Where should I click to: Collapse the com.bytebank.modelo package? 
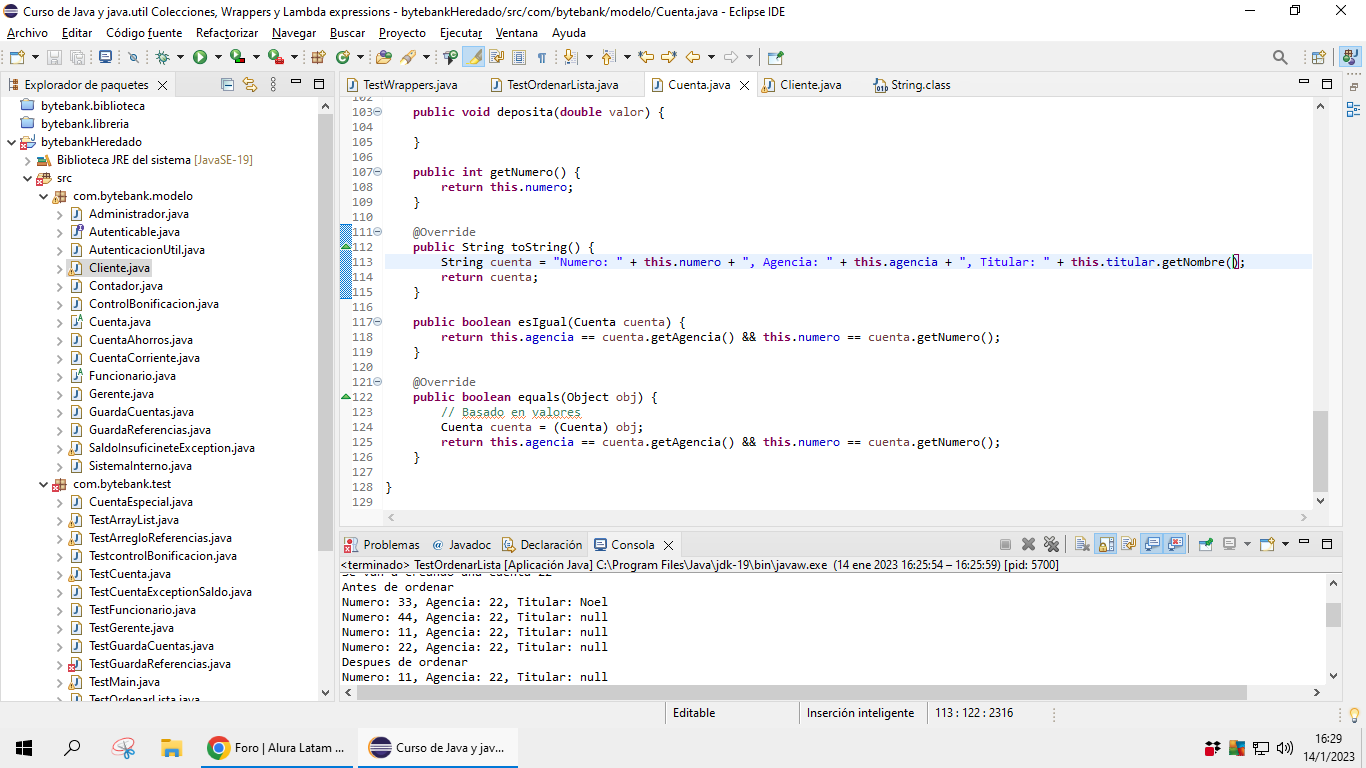[x=44, y=196]
